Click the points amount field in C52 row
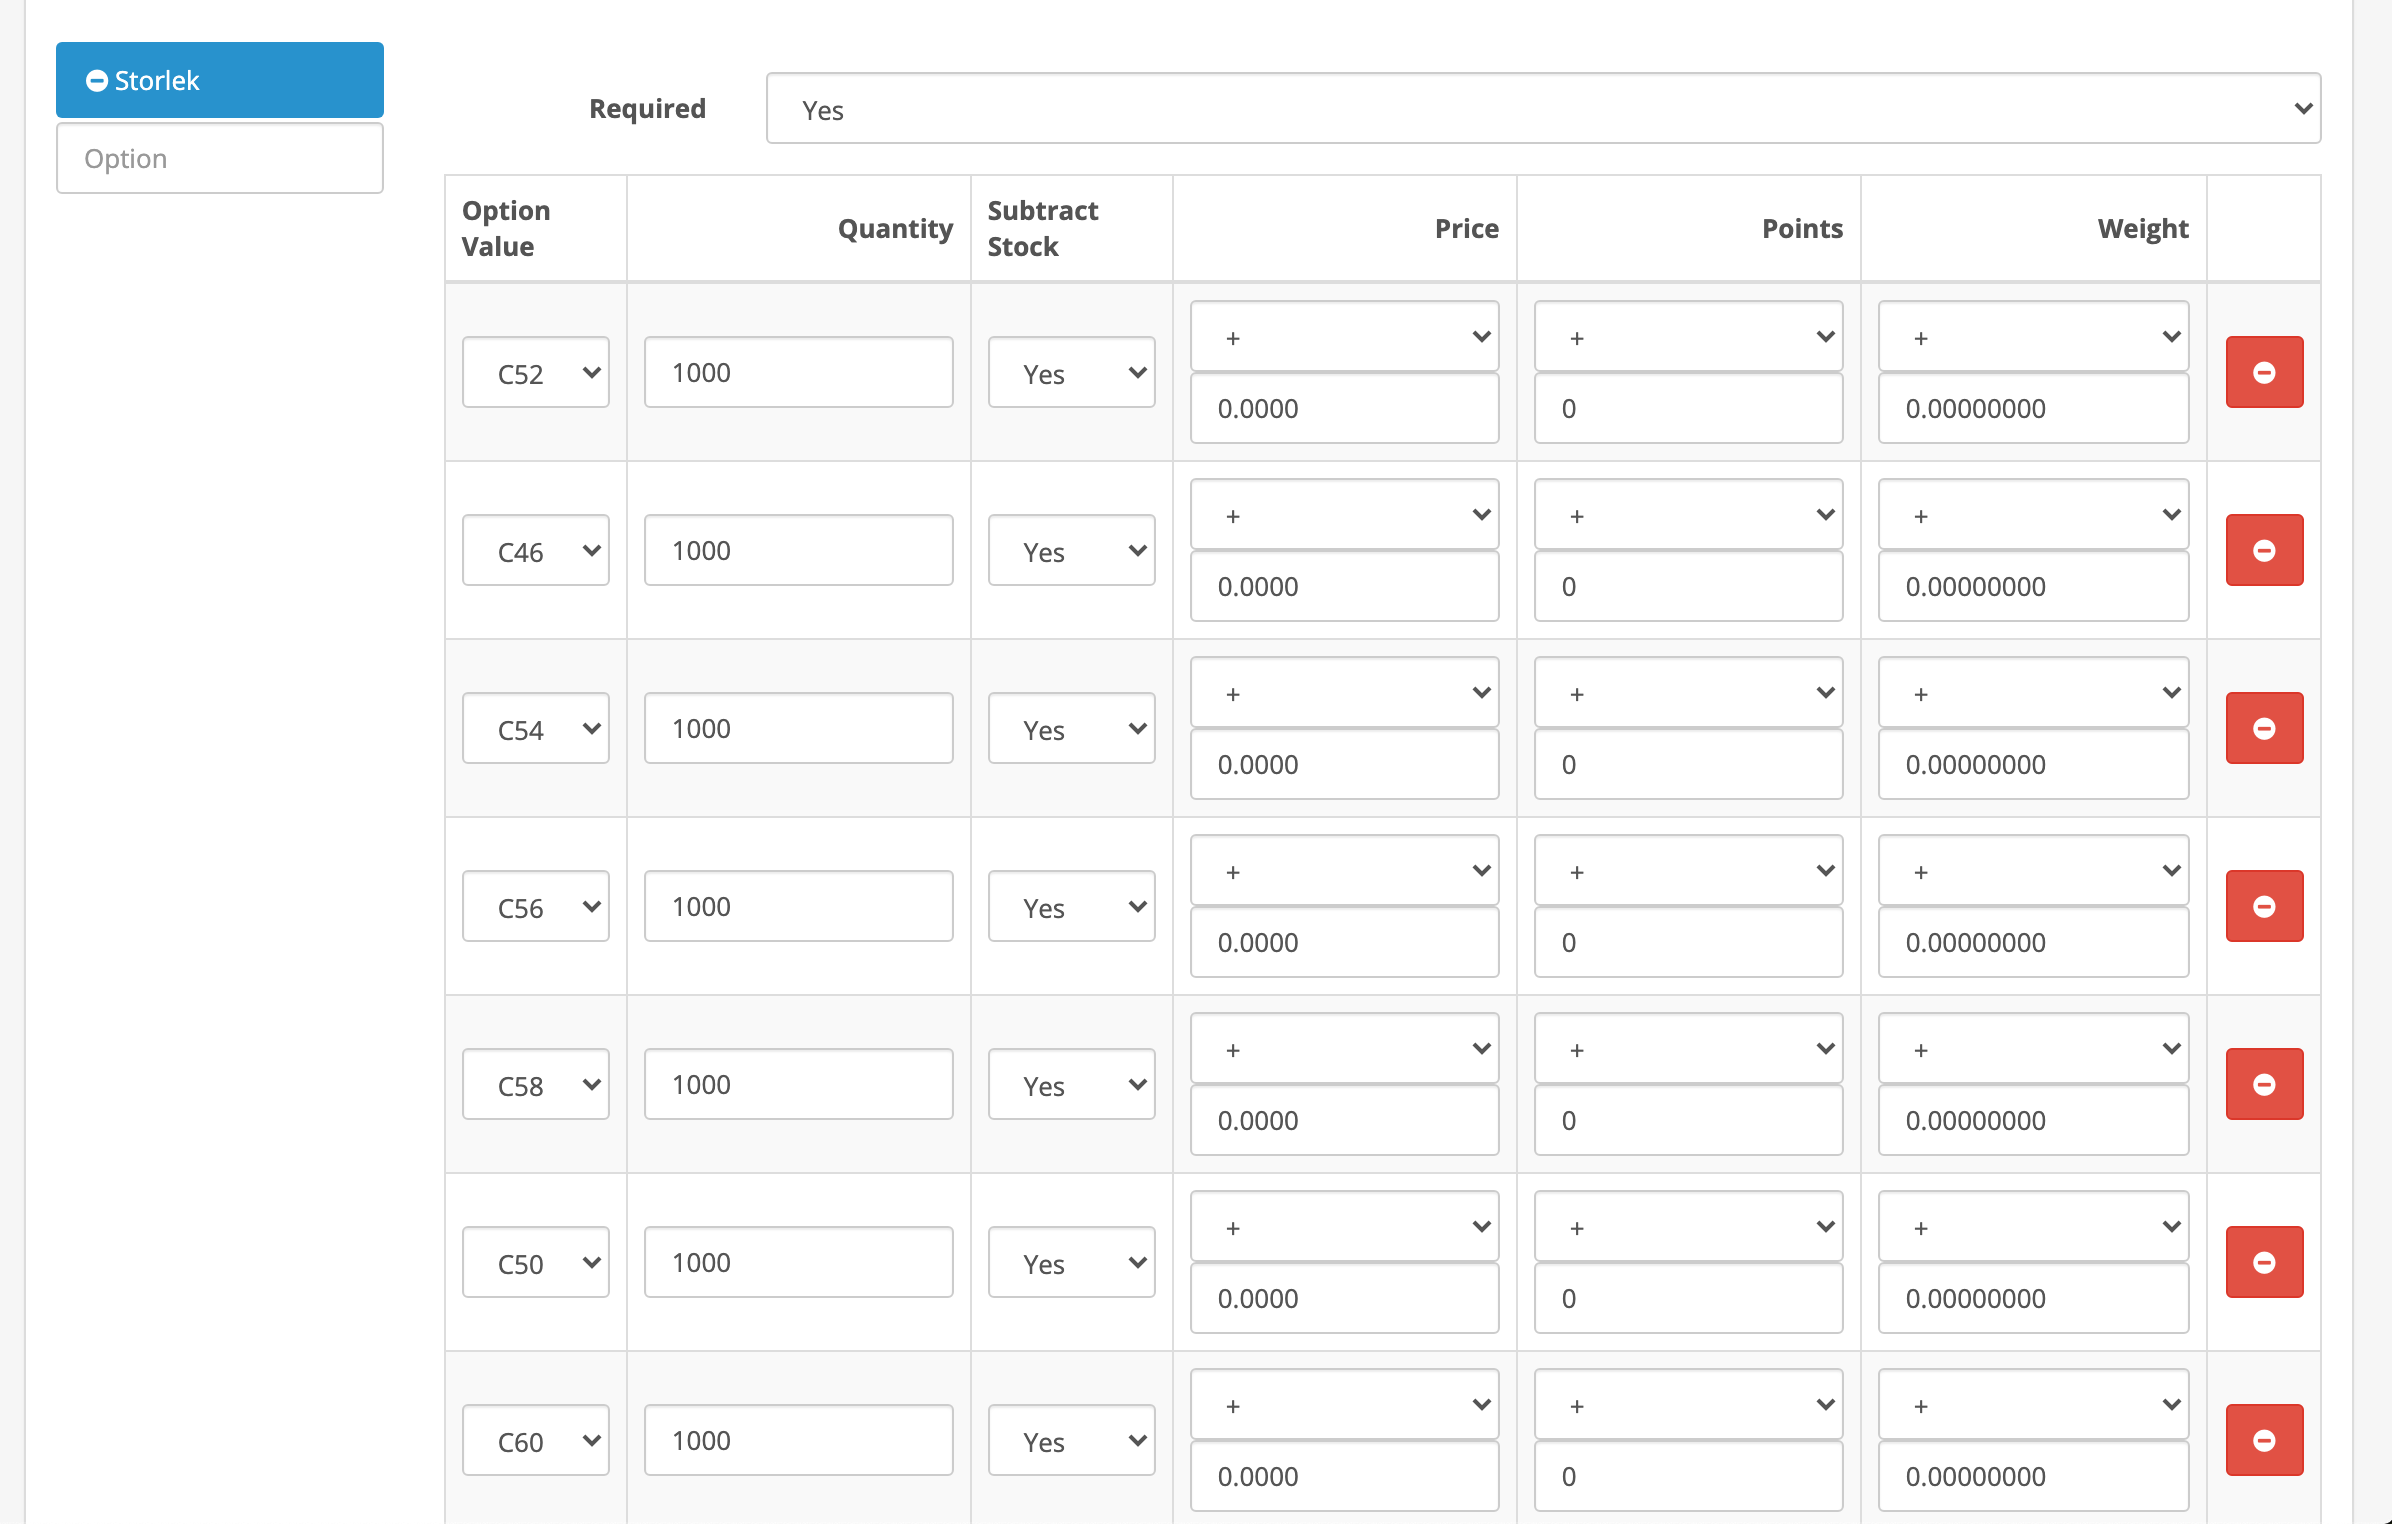2392x1524 pixels. click(1689, 408)
